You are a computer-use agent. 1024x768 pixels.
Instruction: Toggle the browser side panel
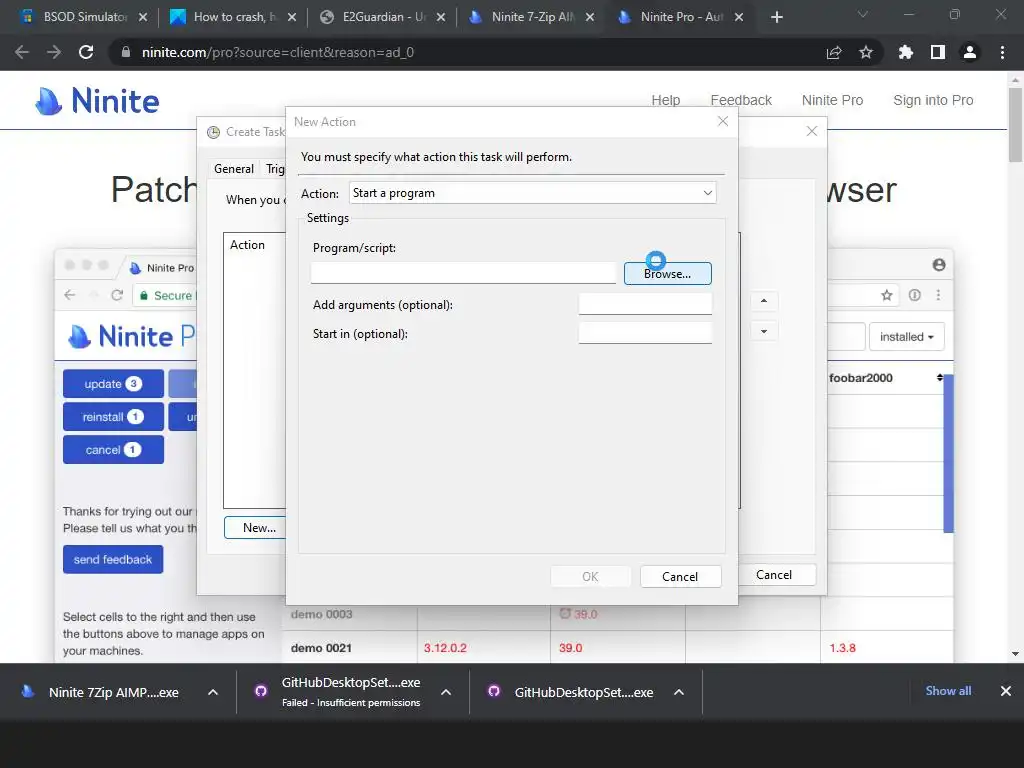point(938,52)
